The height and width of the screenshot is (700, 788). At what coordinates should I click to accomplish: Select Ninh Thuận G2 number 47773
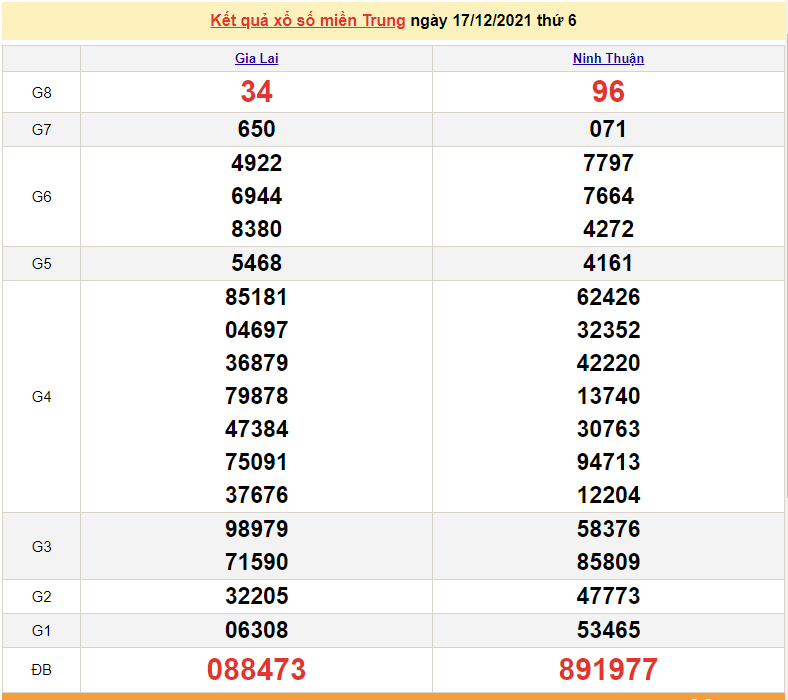coord(608,597)
